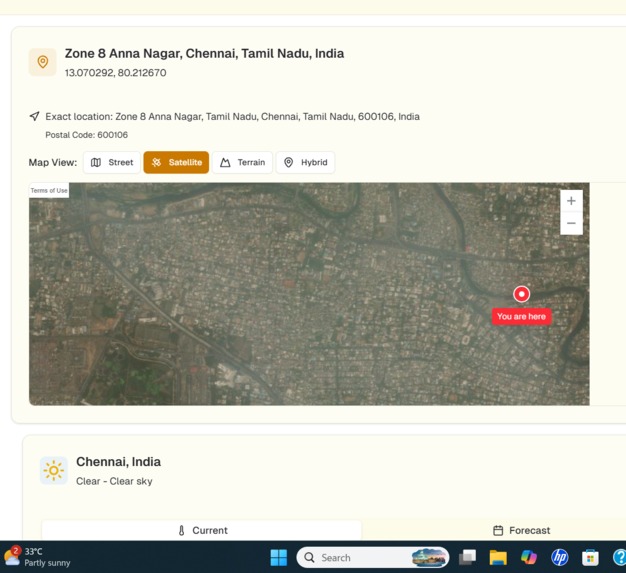Image resolution: width=626 pixels, height=573 pixels.
Task: Open the taskbar weather widget showing 33°C
Action: 37,557
